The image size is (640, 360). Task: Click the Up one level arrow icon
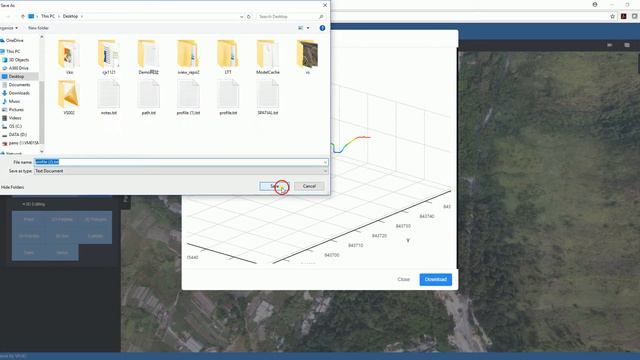pyautogui.click(x=22, y=17)
